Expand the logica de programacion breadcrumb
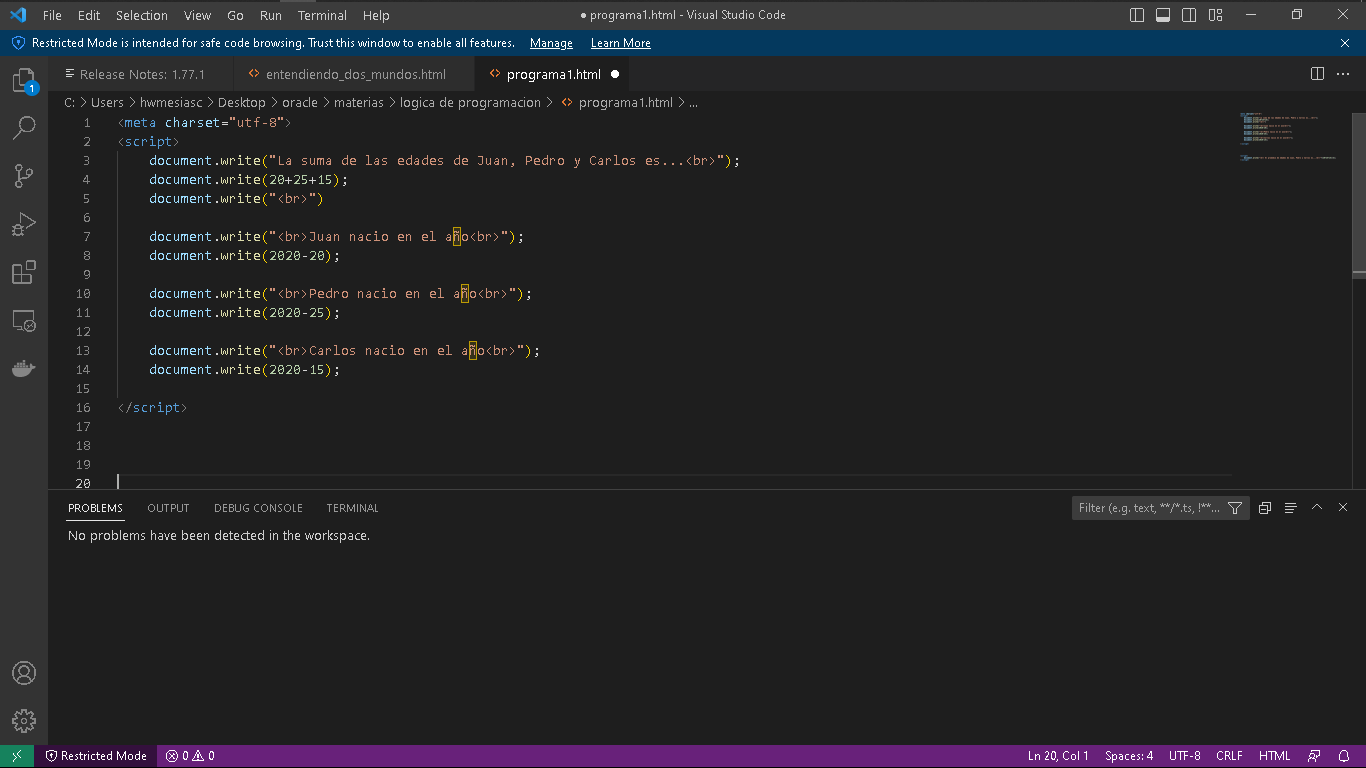Screen dimensions: 1366x768 pos(470,102)
